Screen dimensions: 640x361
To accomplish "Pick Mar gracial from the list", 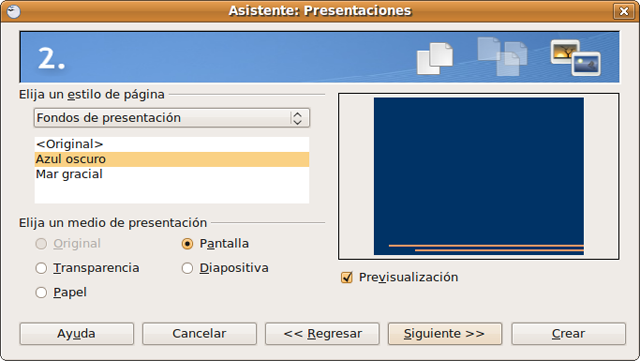I will (x=172, y=174).
